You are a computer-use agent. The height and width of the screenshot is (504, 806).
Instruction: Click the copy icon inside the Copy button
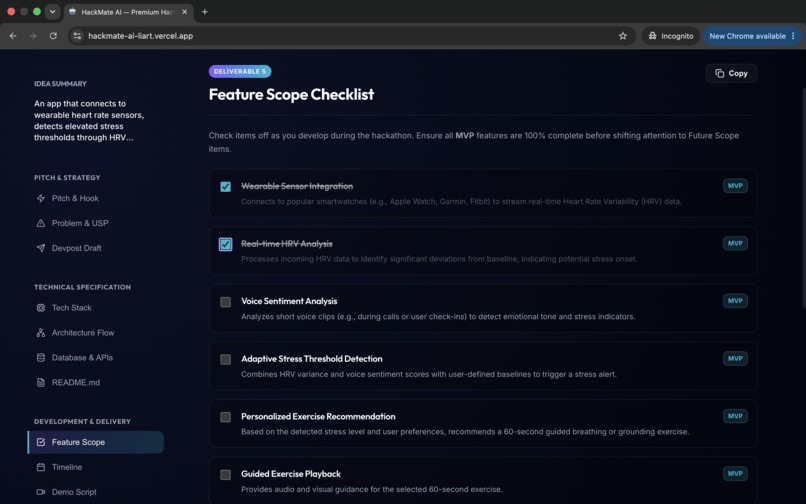point(720,74)
